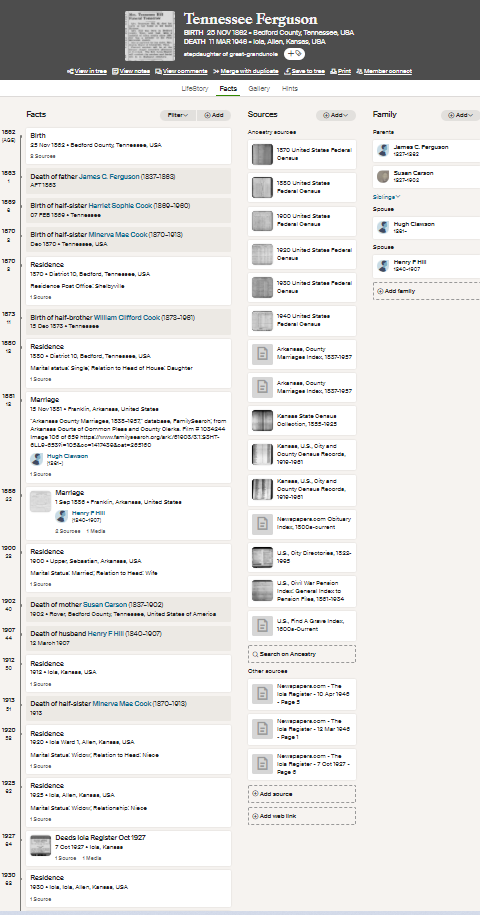Click 2 Sources under Birth fact
The image size is (480, 915).
(x=43, y=156)
